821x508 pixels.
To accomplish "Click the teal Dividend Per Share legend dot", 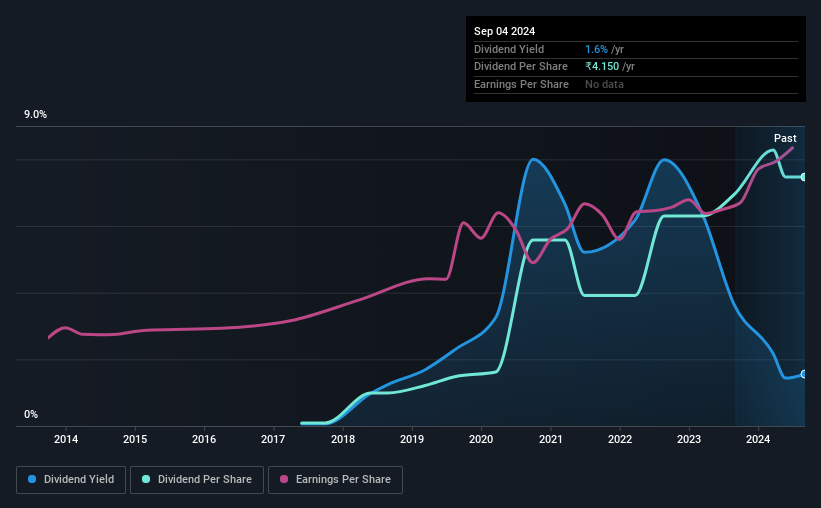I will [x=146, y=479].
